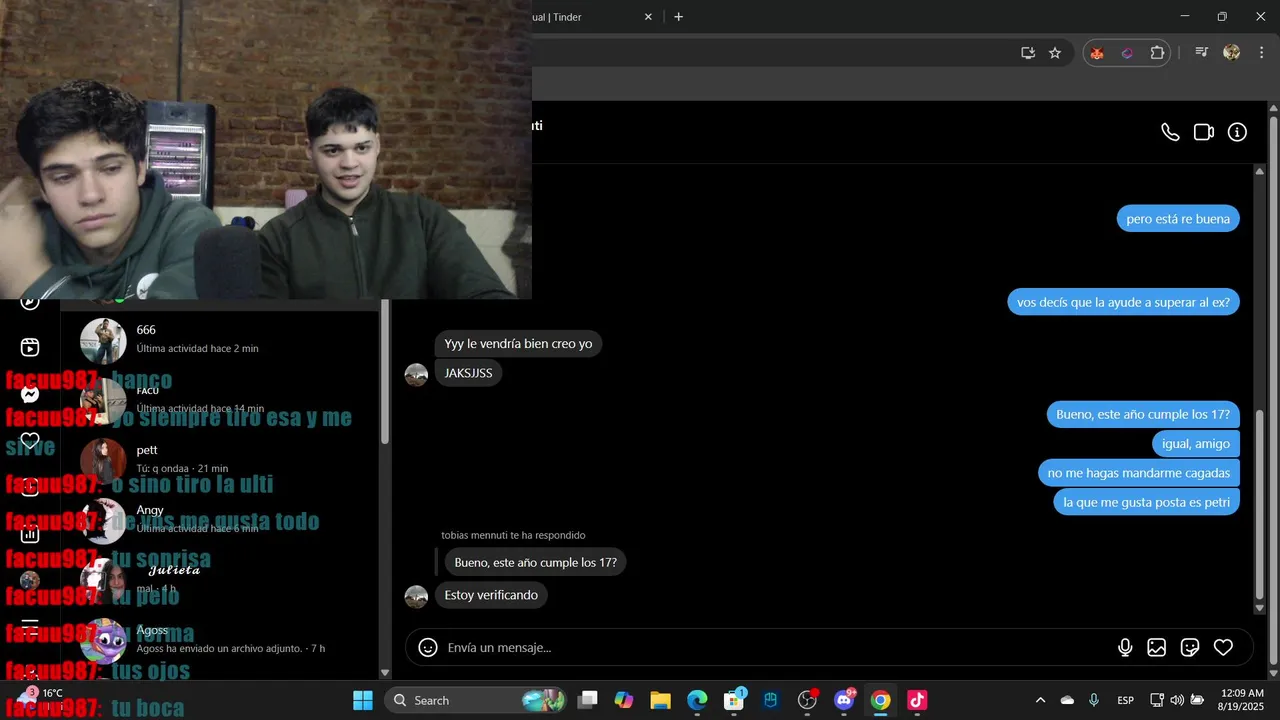Screen dimensions: 1280x720
Task: Open the Chrome profile avatar
Action: (1232, 52)
